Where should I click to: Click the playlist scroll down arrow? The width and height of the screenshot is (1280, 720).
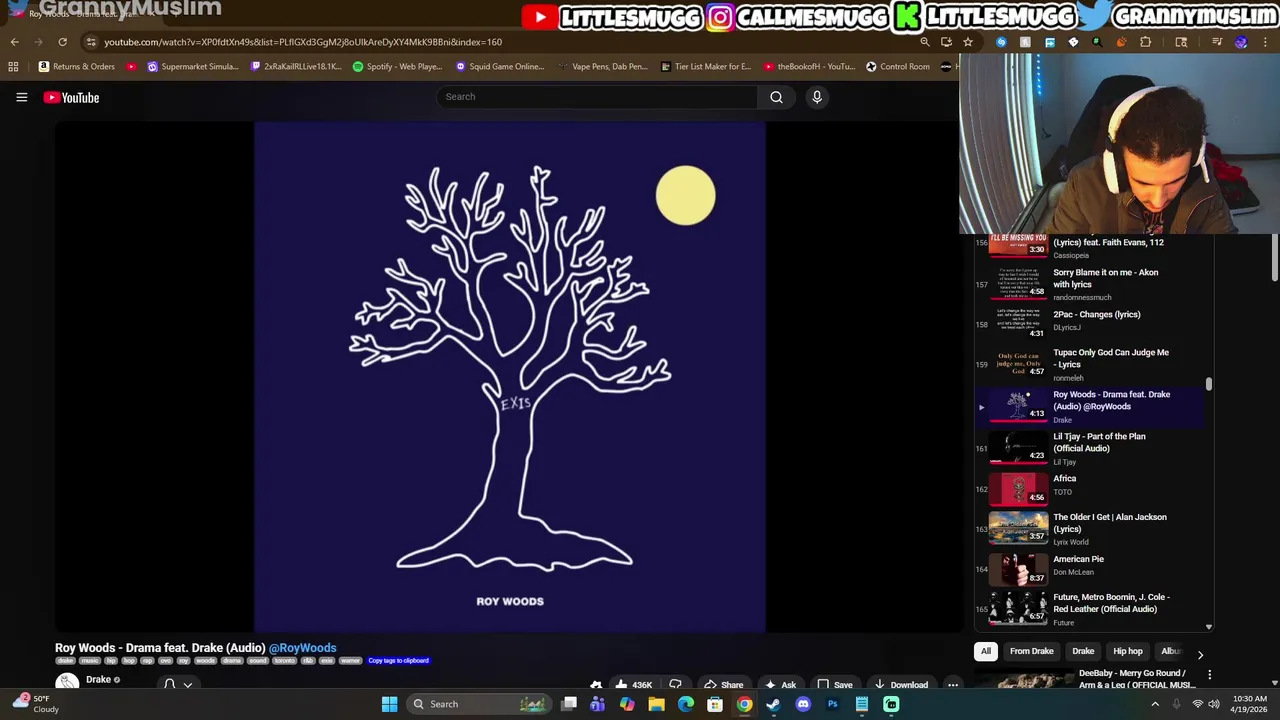pyautogui.click(x=1208, y=627)
